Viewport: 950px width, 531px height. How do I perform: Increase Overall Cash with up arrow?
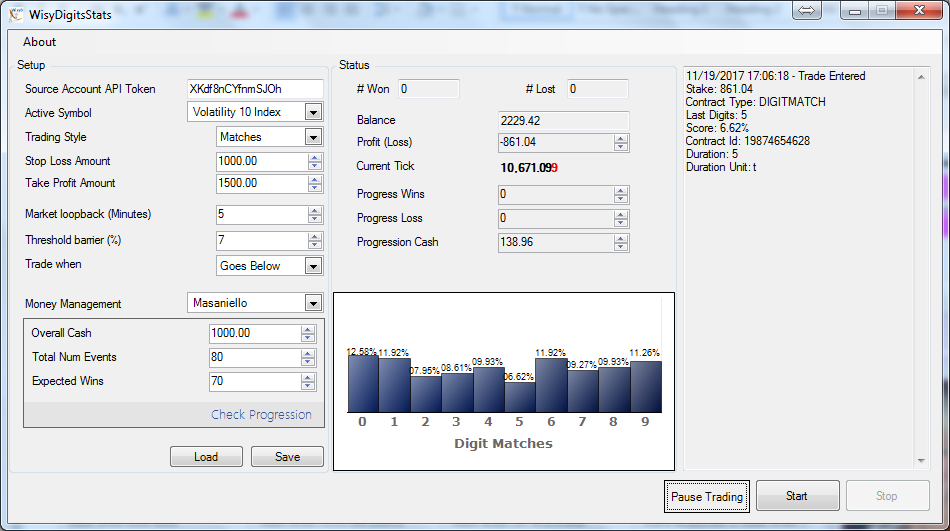(308, 330)
